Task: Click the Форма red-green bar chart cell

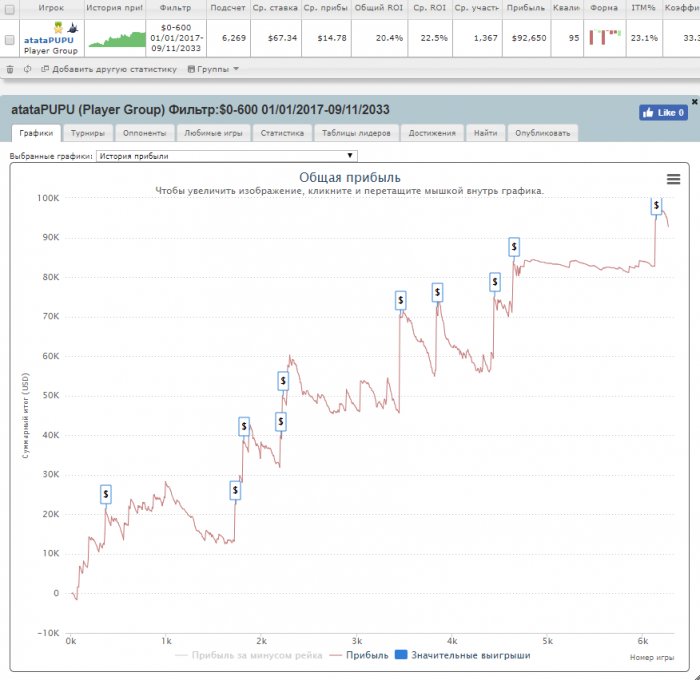Action: point(604,37)
